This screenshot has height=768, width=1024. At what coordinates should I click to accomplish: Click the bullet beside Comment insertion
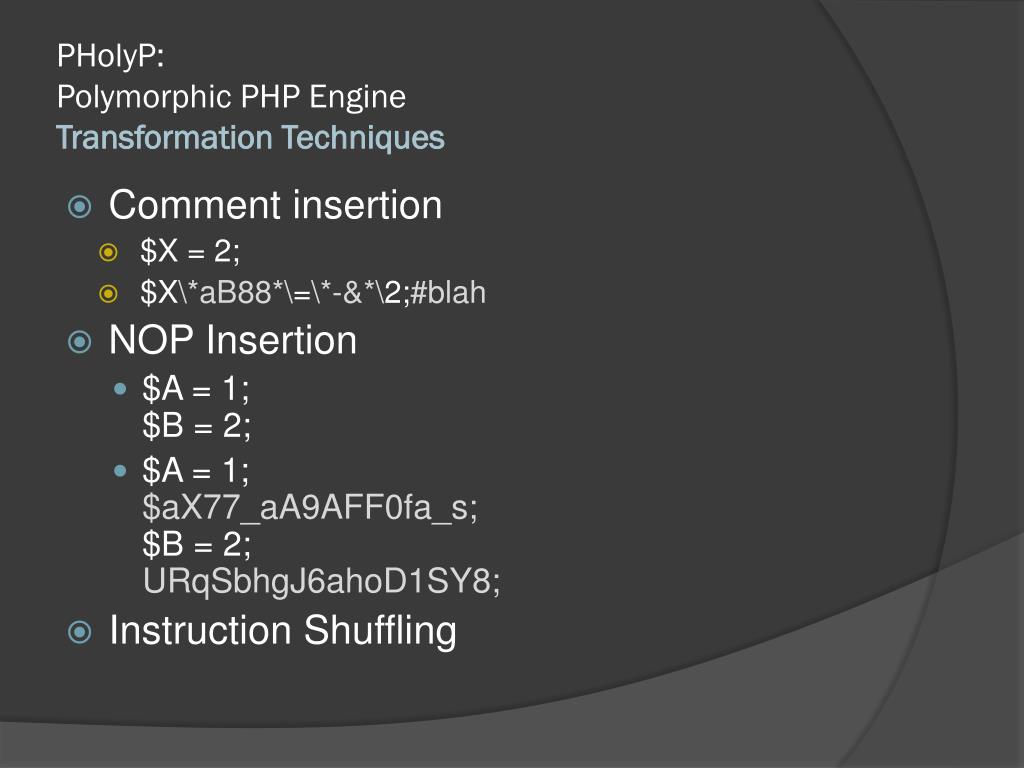[x=79, y=207]
